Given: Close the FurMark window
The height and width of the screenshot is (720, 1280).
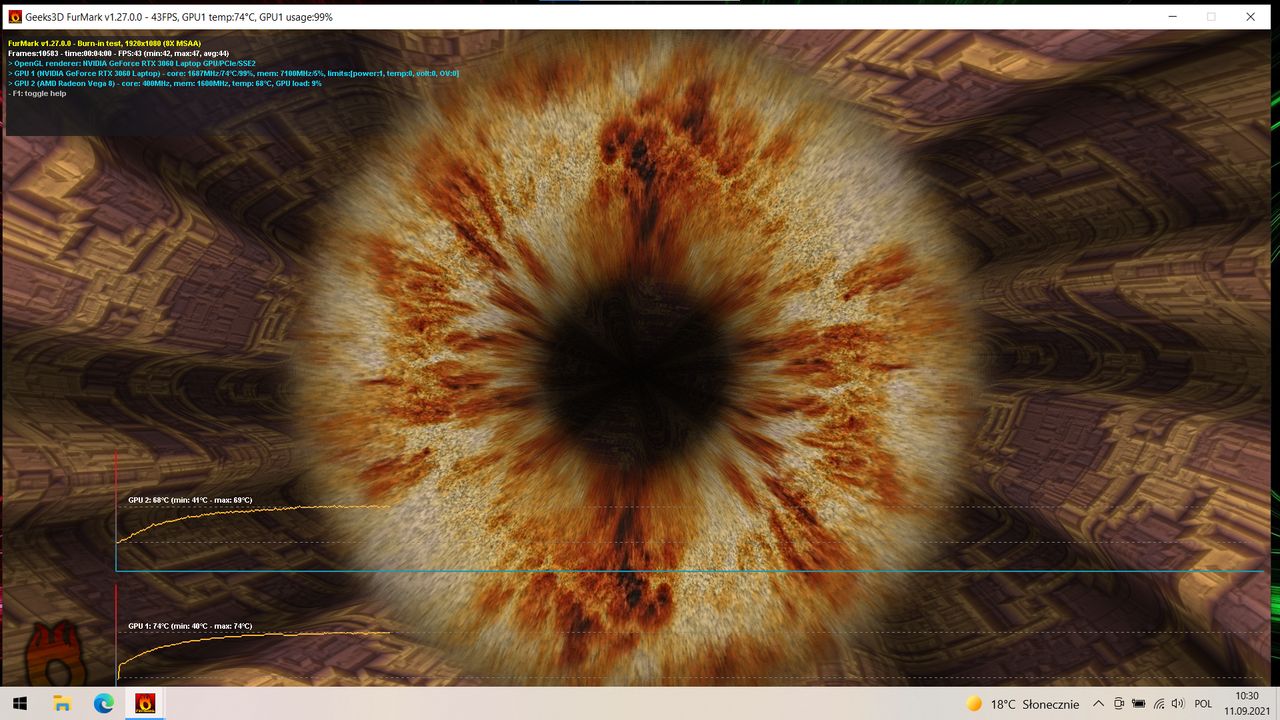Looking at the screenshot, I should [x=1251, y=17].
